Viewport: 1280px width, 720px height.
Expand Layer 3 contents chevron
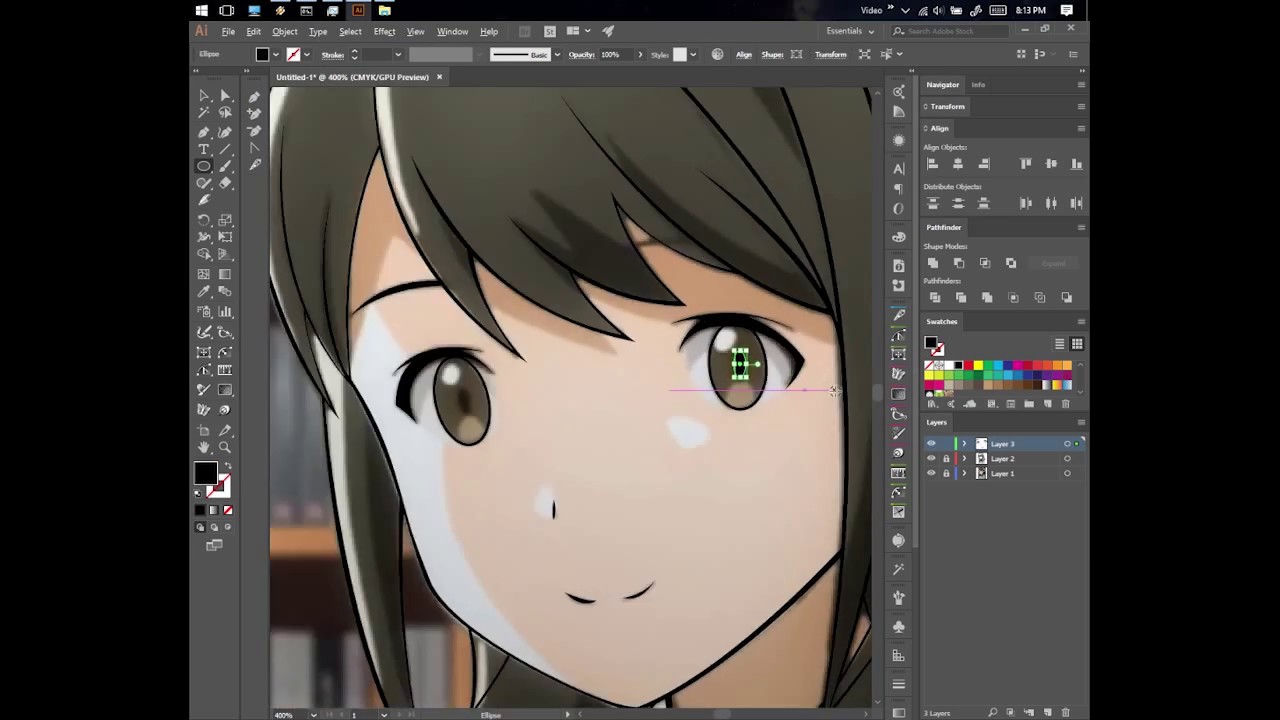pos(965,443)
